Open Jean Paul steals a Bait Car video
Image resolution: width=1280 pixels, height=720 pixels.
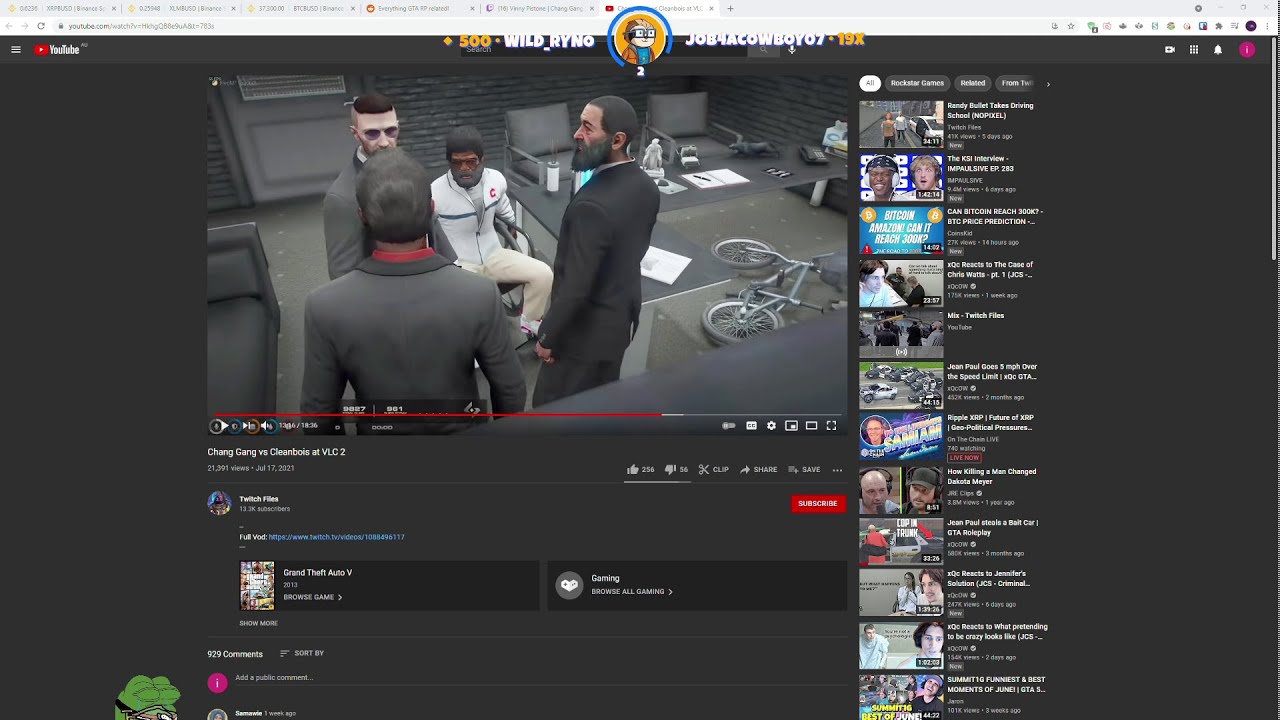click(x=993, y=527)
